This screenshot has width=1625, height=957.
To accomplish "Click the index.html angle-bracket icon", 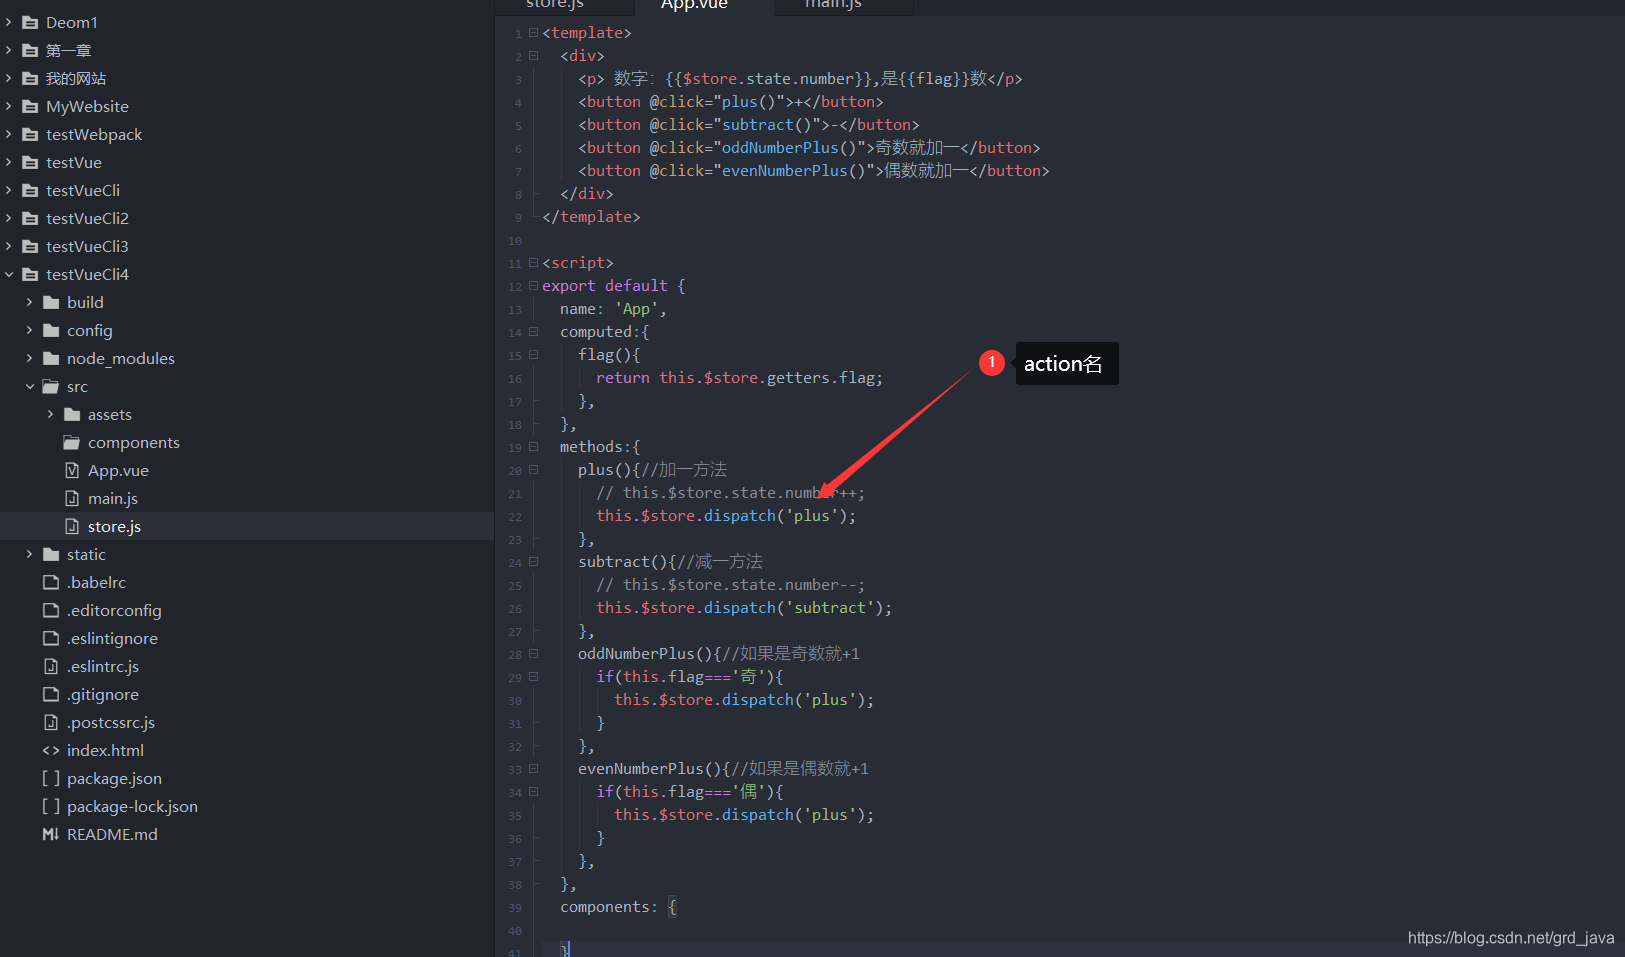I will [x=51, y=750].
